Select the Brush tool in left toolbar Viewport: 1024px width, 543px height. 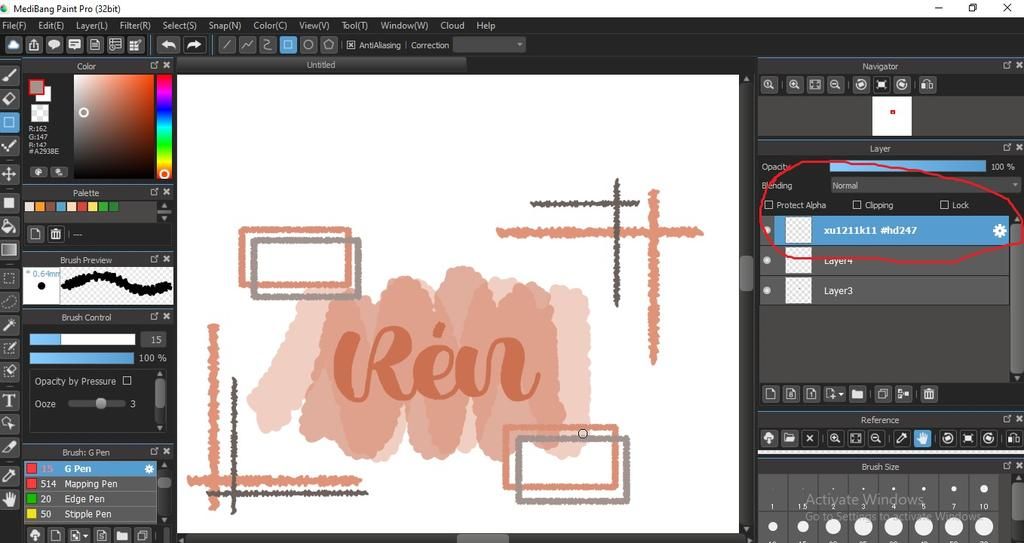pyautogui.click(x=9, y=76)
